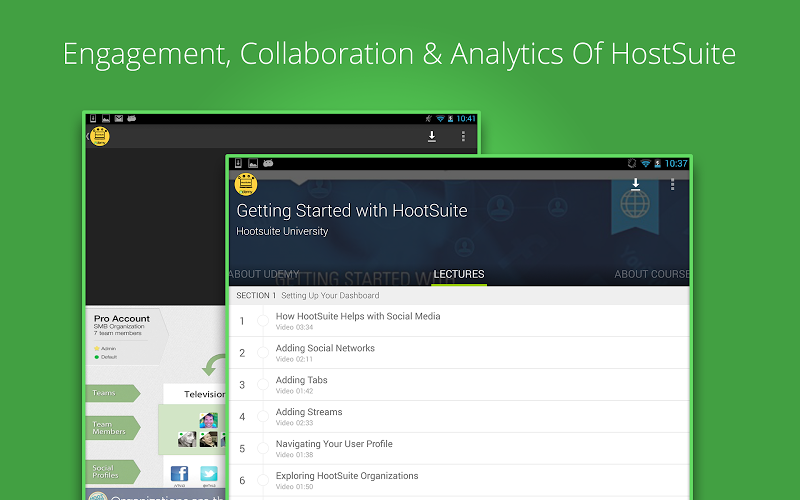The width and height of the screenshot is (800, 500).
Task: Tap the Video 01:42 duration text
Action: 294,391
